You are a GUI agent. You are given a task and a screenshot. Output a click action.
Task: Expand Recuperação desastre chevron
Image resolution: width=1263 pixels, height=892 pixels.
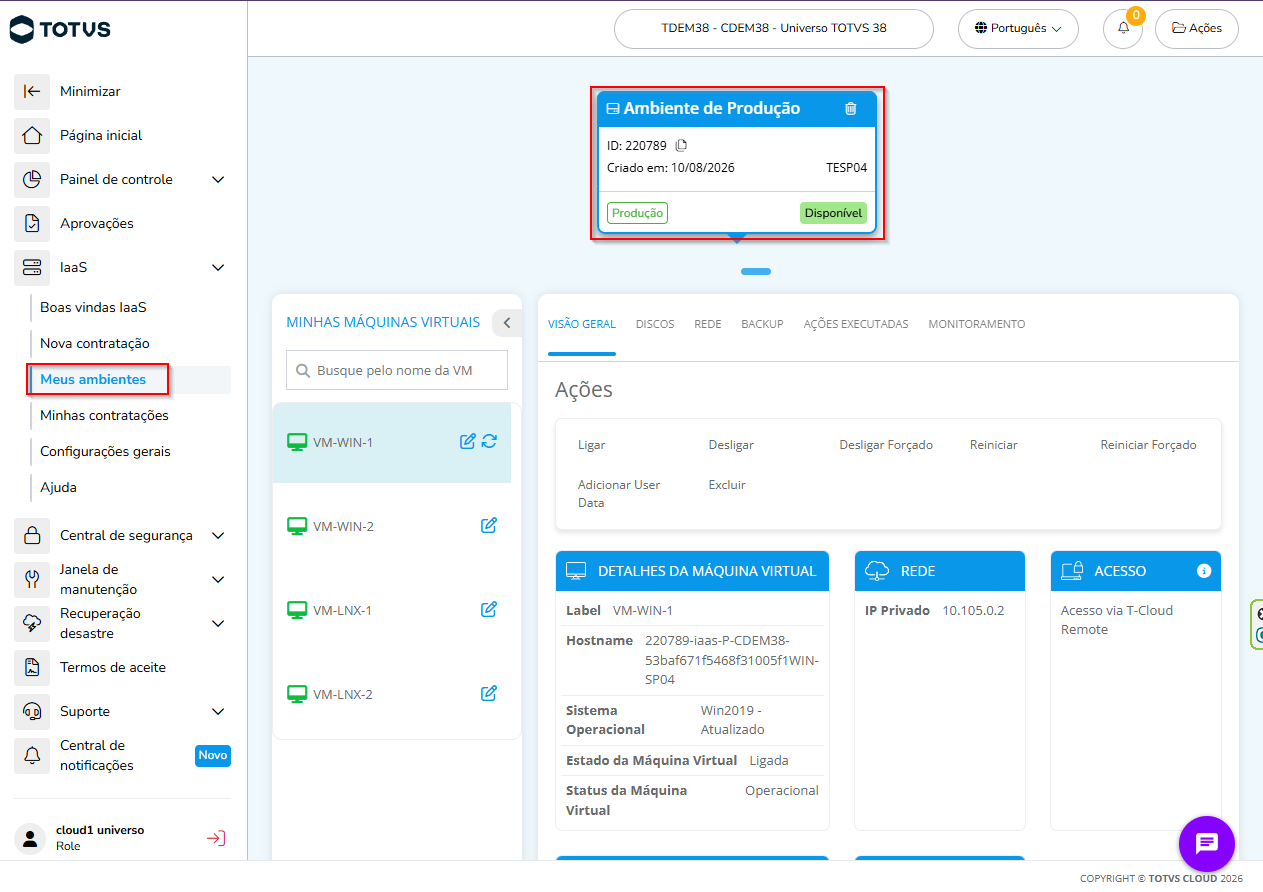[218, 623]
